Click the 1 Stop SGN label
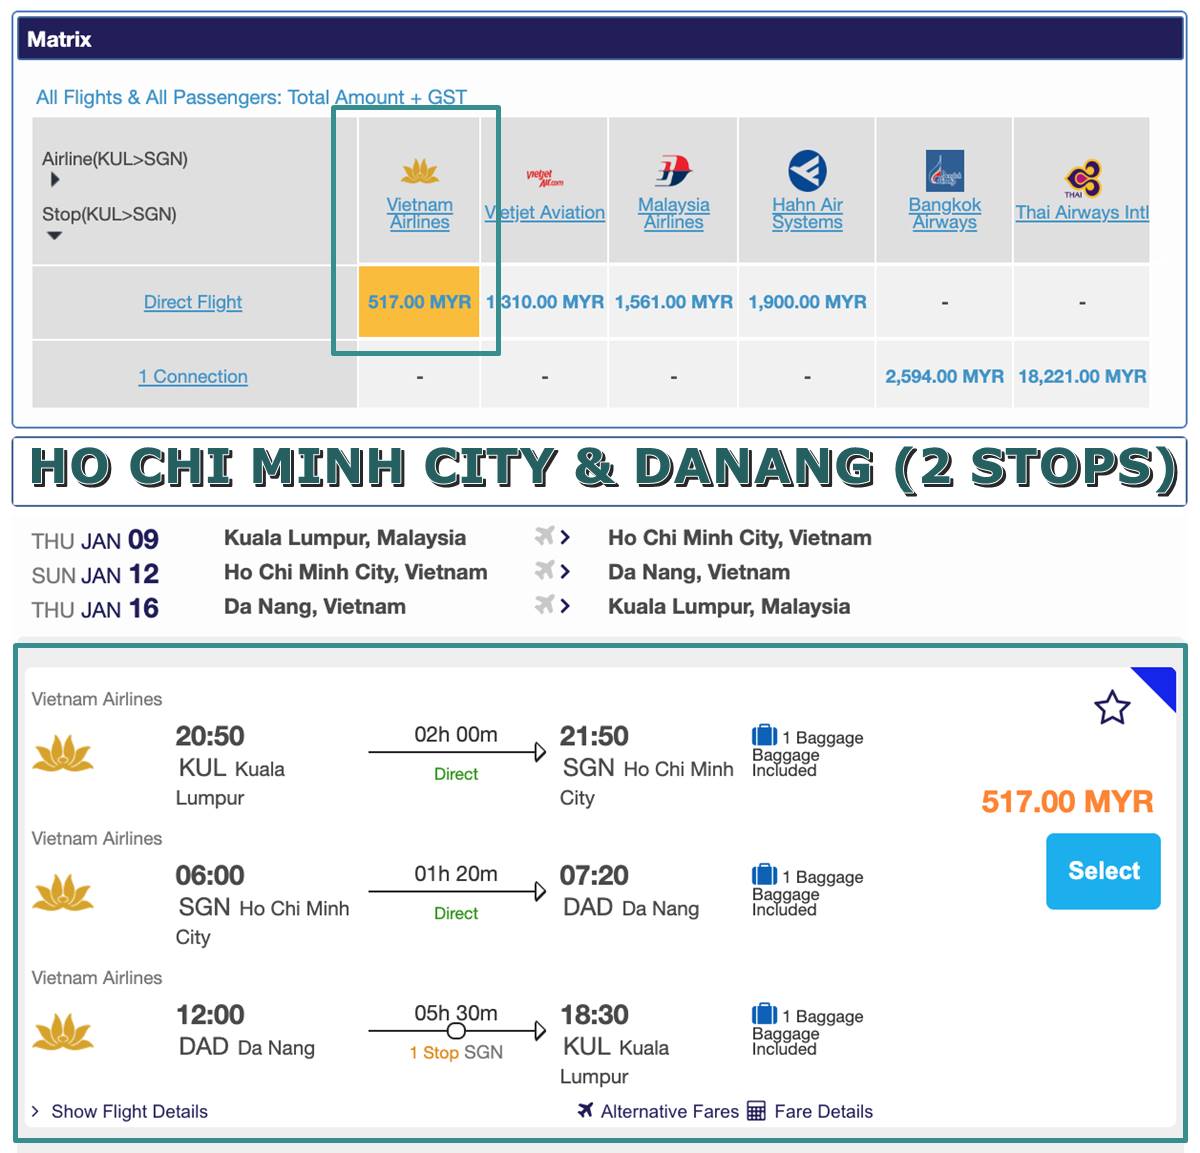The height and width of the screenshot is (1153, 1200). click(456, 1052)
